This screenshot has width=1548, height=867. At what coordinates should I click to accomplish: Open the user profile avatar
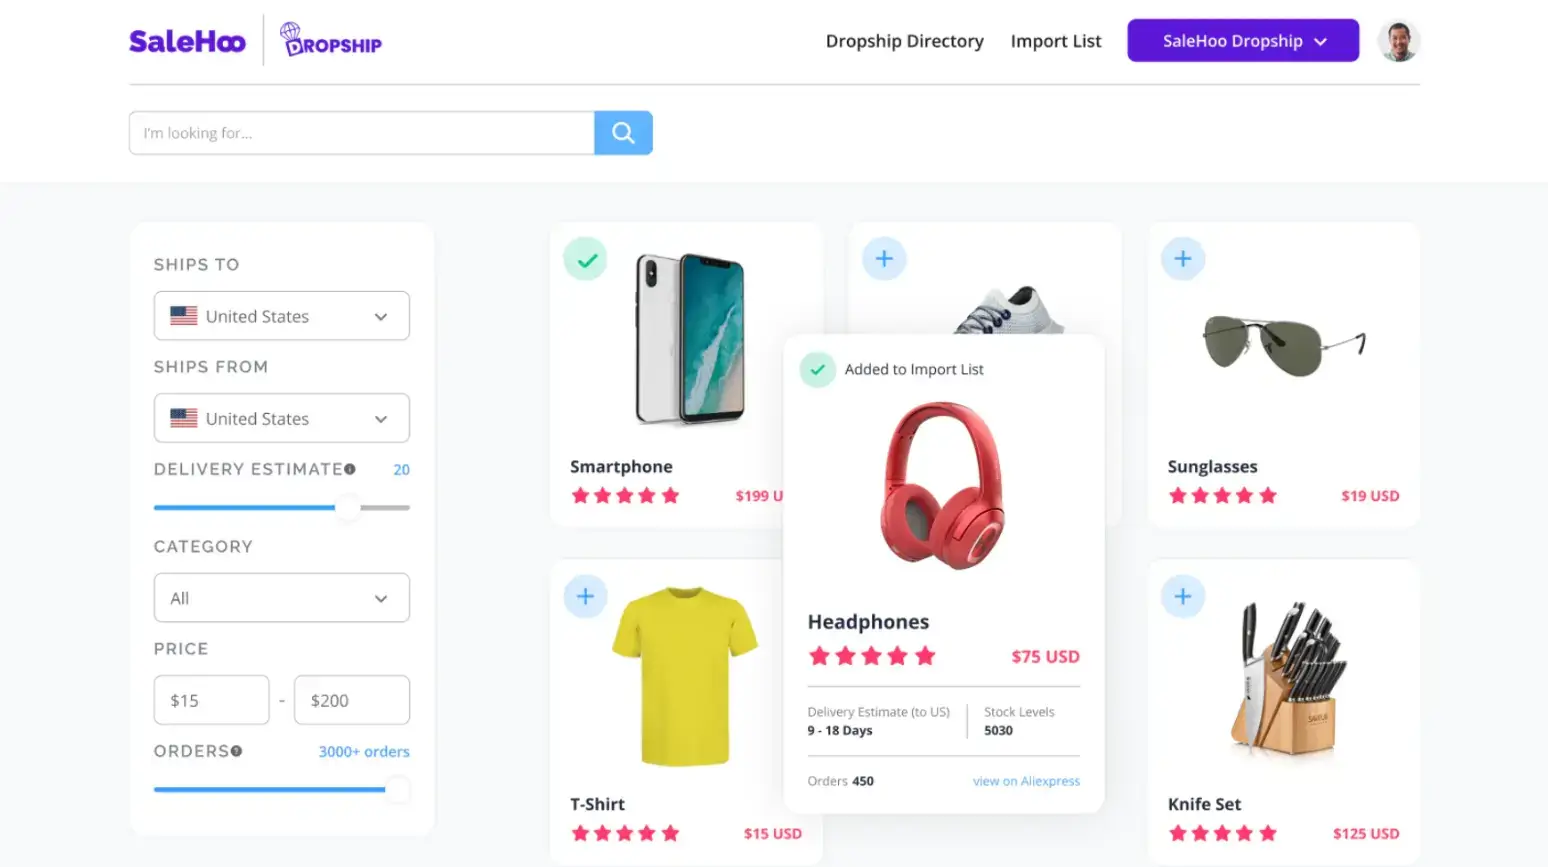(1398, 41)
